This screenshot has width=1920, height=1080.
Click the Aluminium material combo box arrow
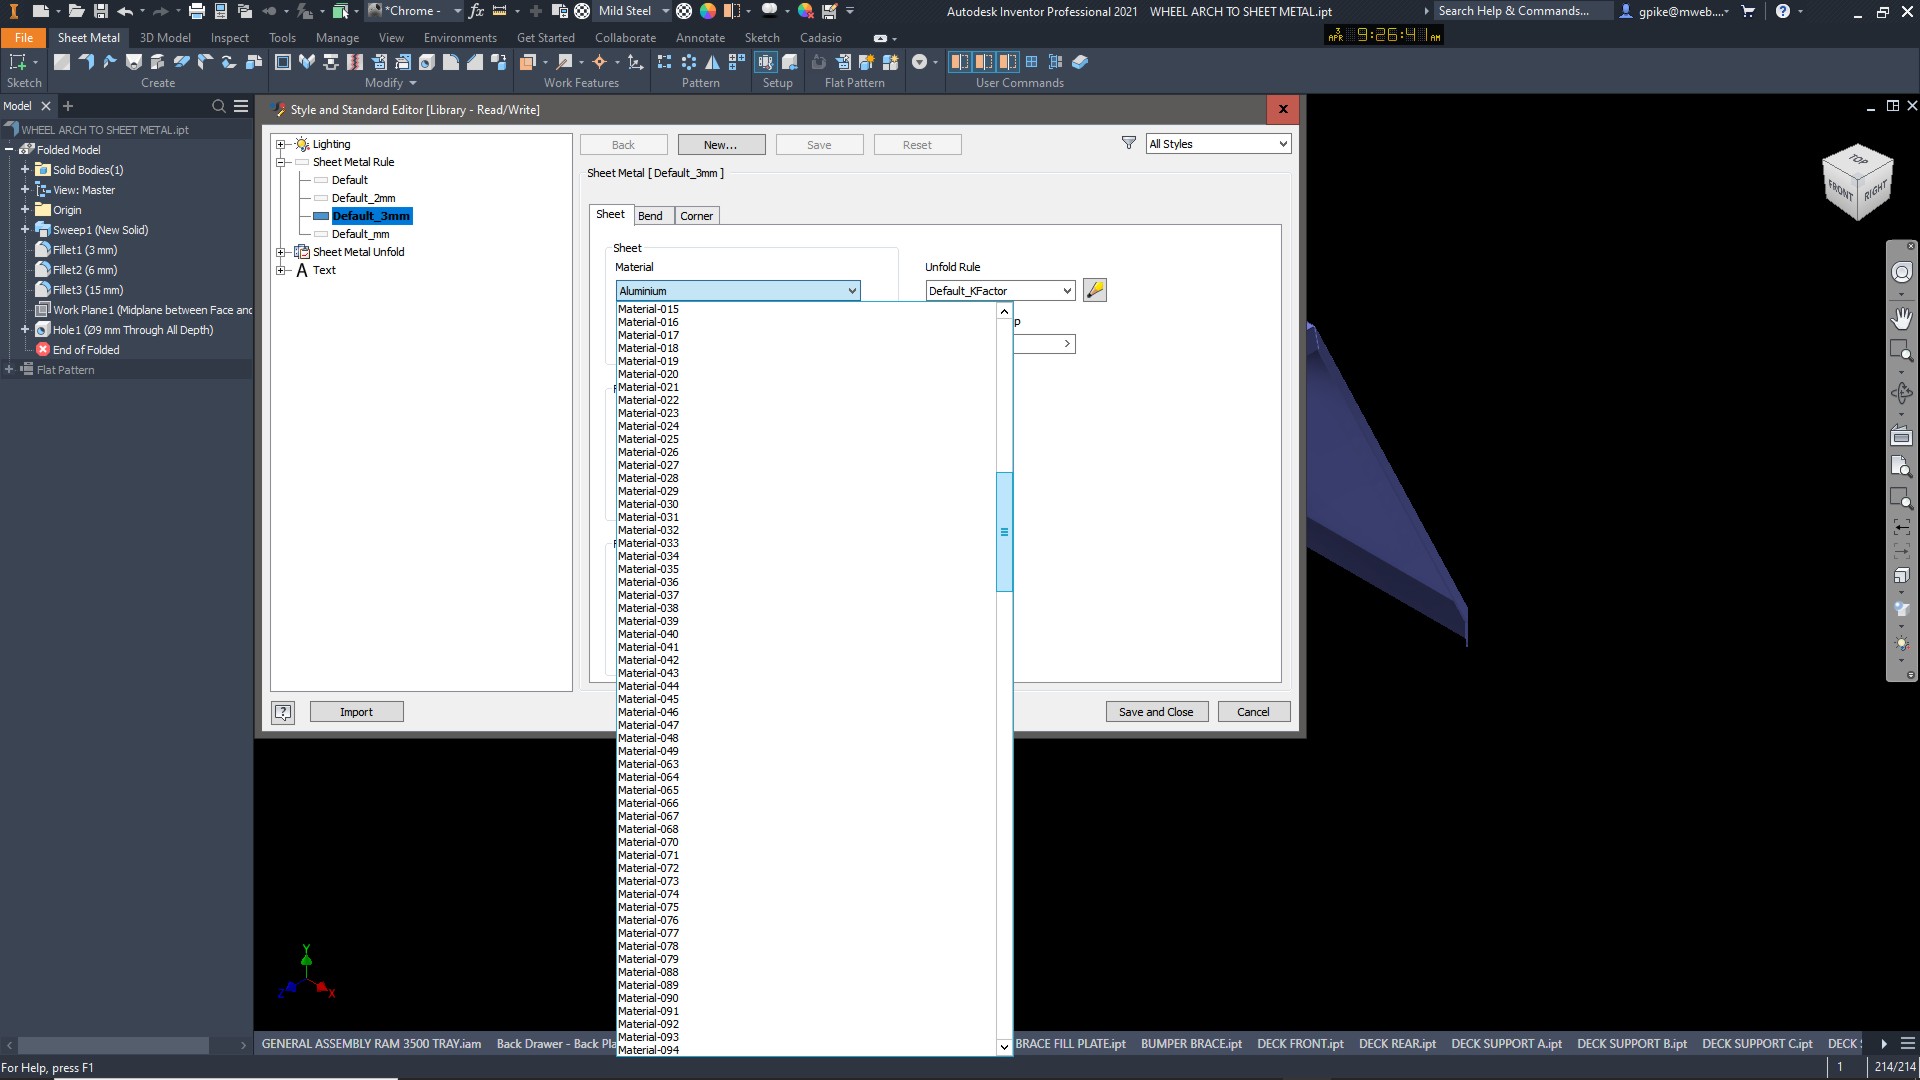pyautogui.click(x=852, y=291)
